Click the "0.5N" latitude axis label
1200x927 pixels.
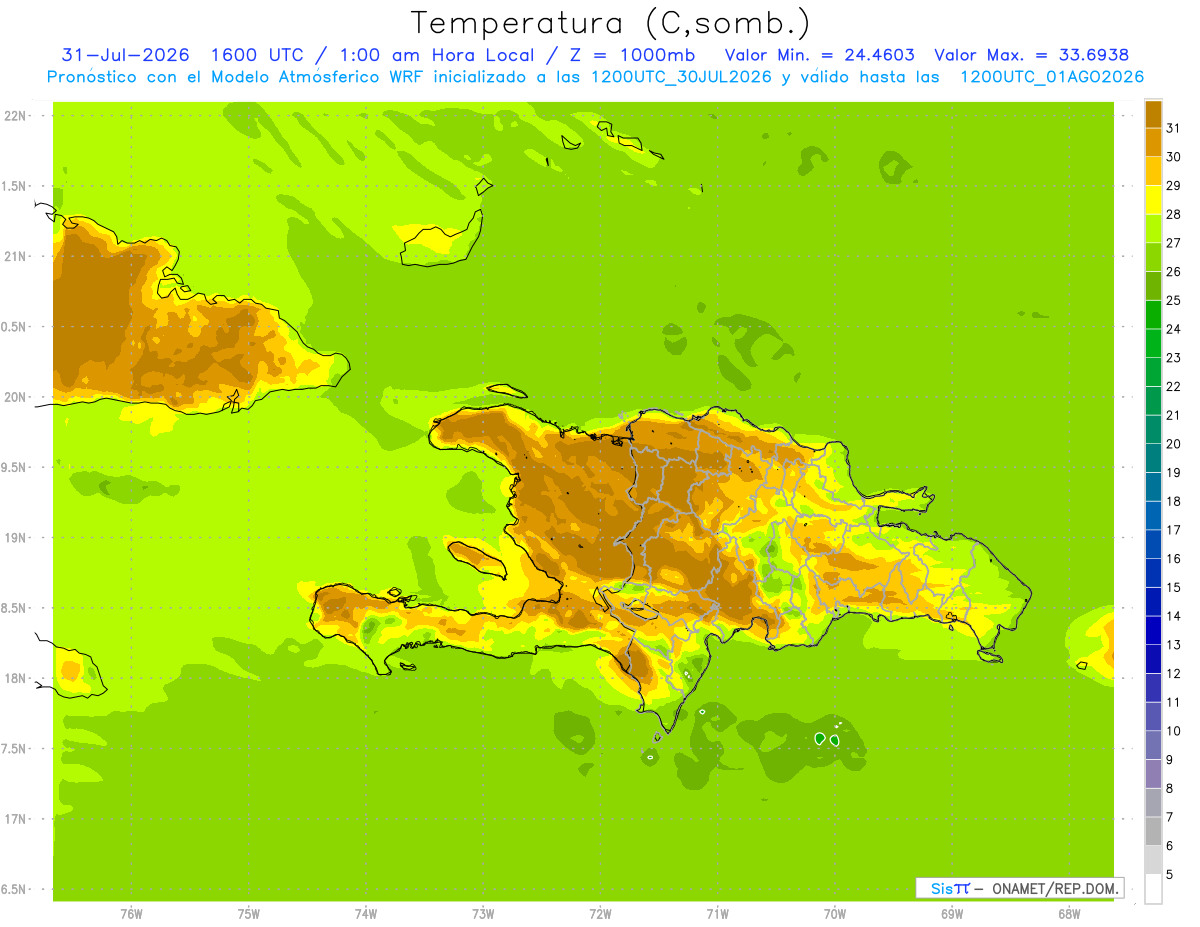[x=14, y=327]
